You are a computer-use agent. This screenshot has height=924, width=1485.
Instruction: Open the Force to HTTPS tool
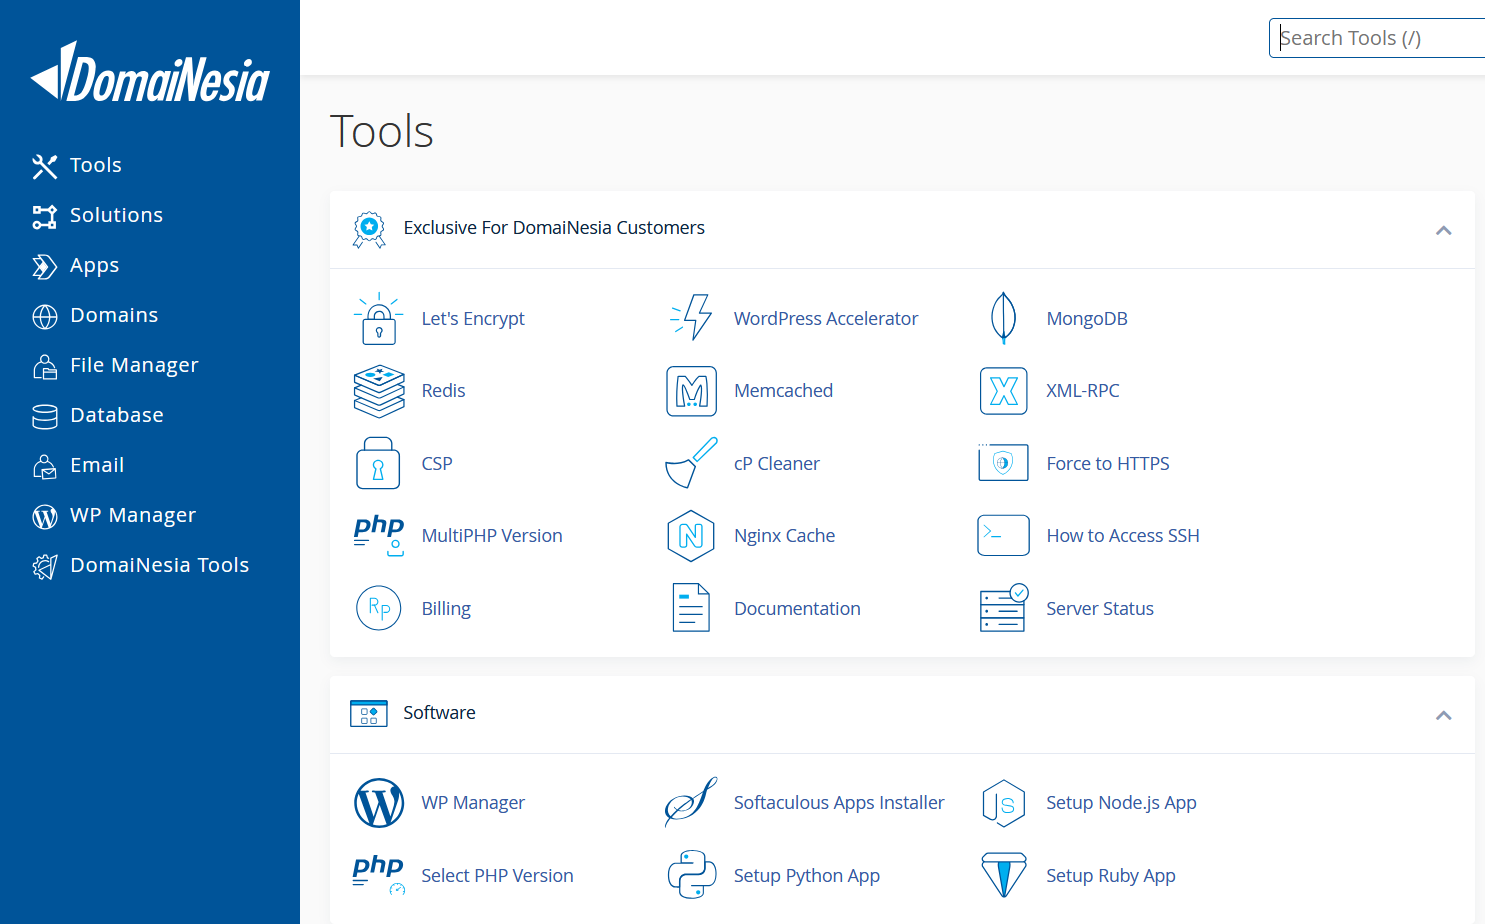click(x=1108, y=463)
